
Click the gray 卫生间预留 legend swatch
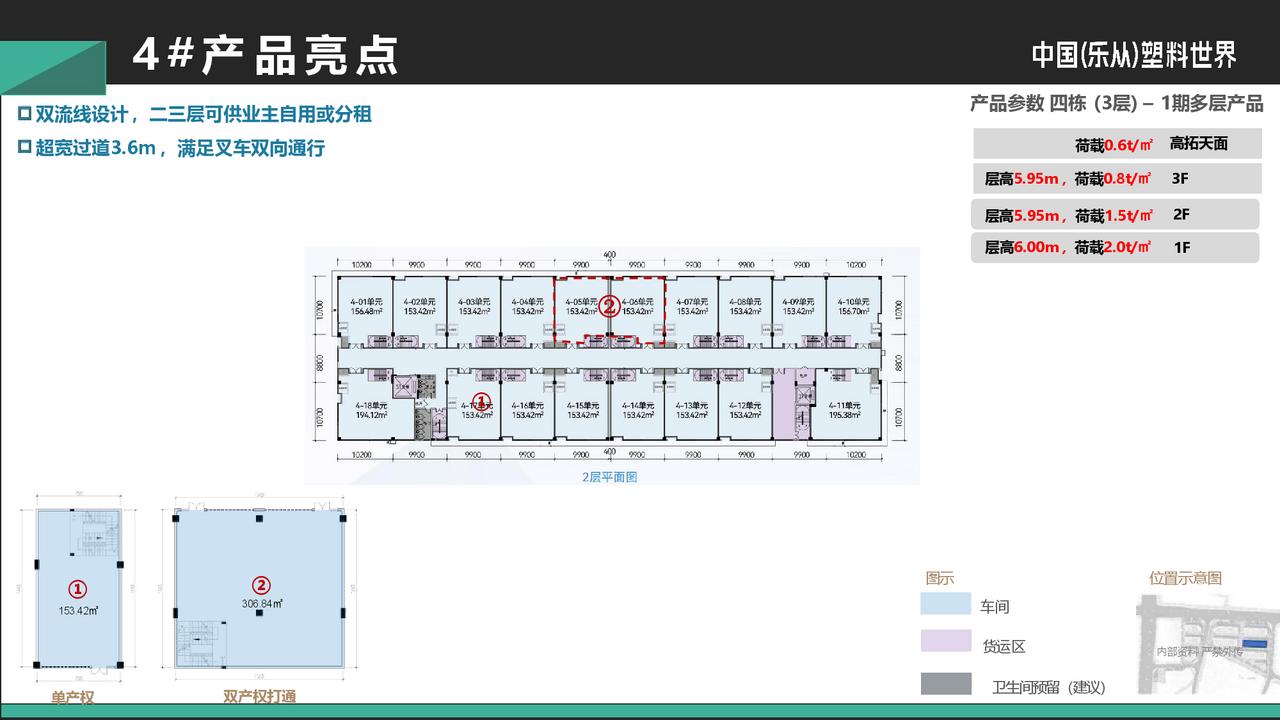point(946,684)
